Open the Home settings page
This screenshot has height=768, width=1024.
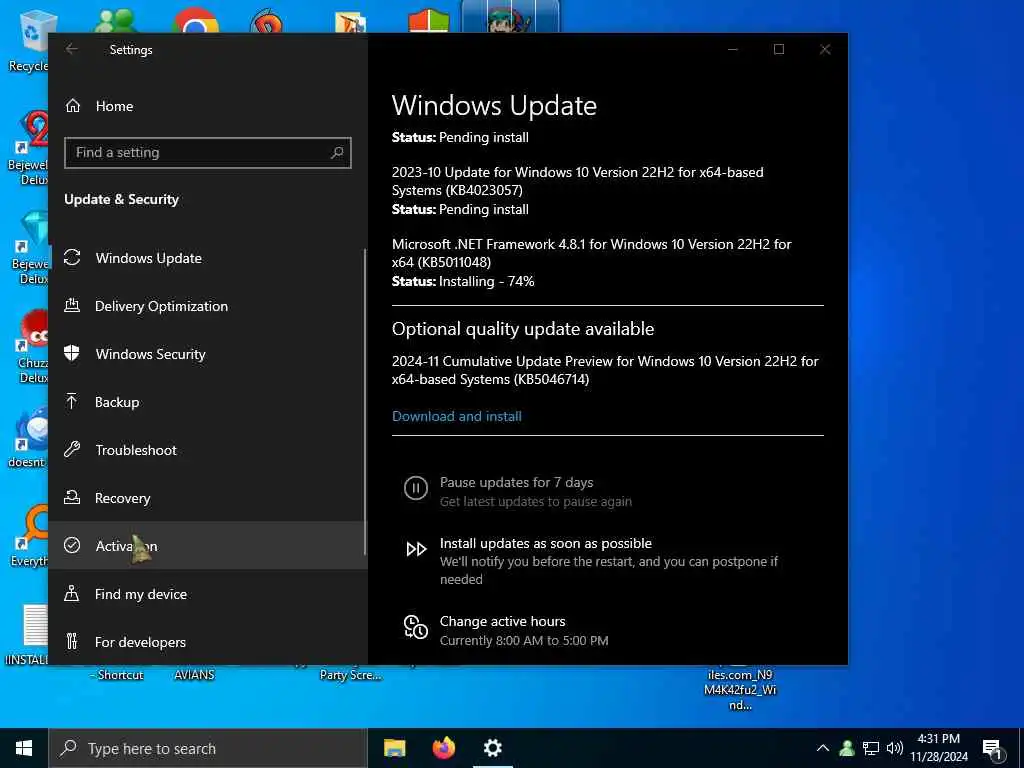coord(208,106)
